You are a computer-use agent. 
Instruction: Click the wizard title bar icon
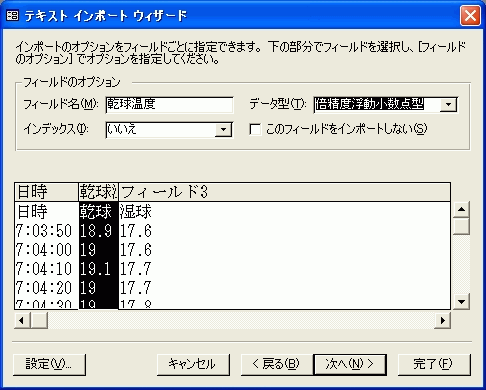tap(13, 15)
